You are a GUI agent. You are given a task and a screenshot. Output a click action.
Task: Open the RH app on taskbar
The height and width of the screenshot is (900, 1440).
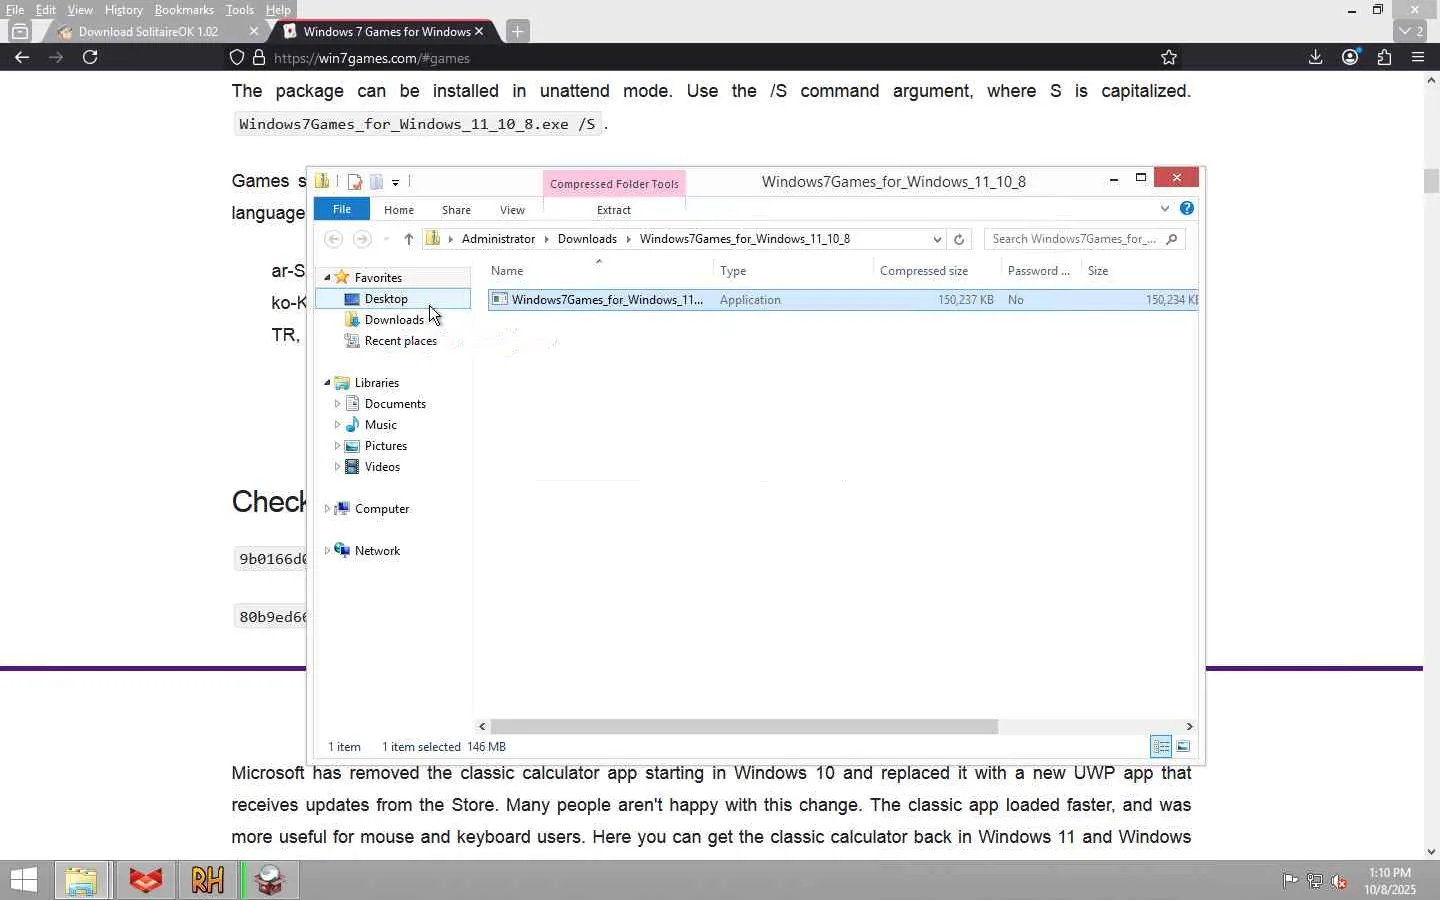click(x=208, y=880)
